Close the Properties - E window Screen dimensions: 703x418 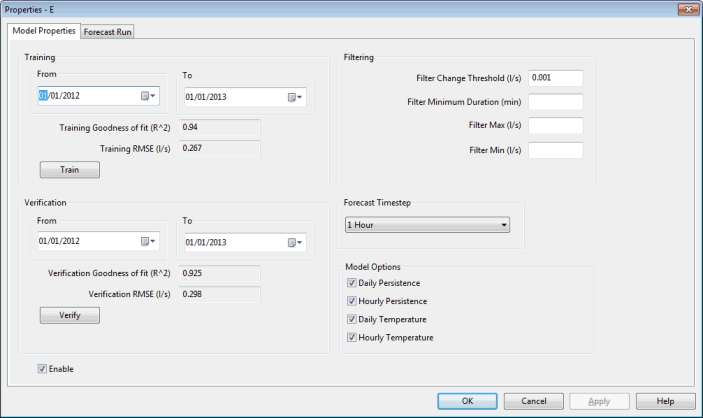[688, 9]
